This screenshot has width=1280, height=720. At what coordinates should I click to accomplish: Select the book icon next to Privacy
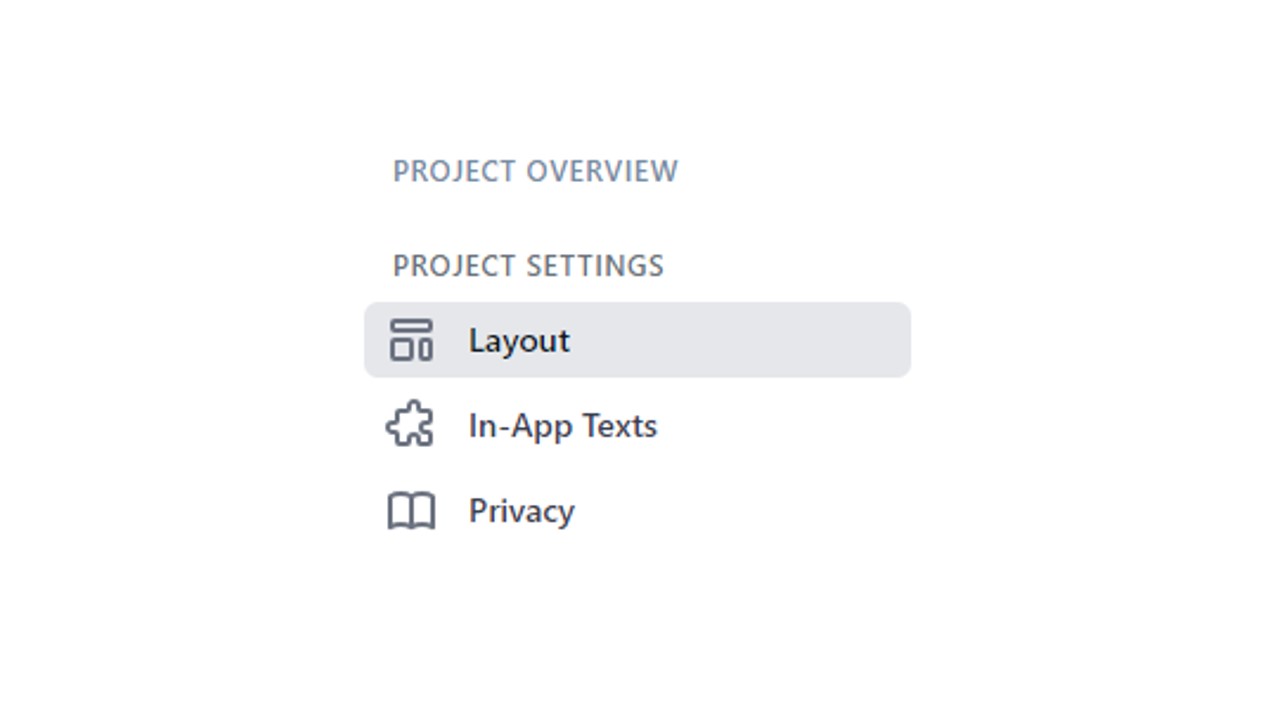(x=411, y=511)
